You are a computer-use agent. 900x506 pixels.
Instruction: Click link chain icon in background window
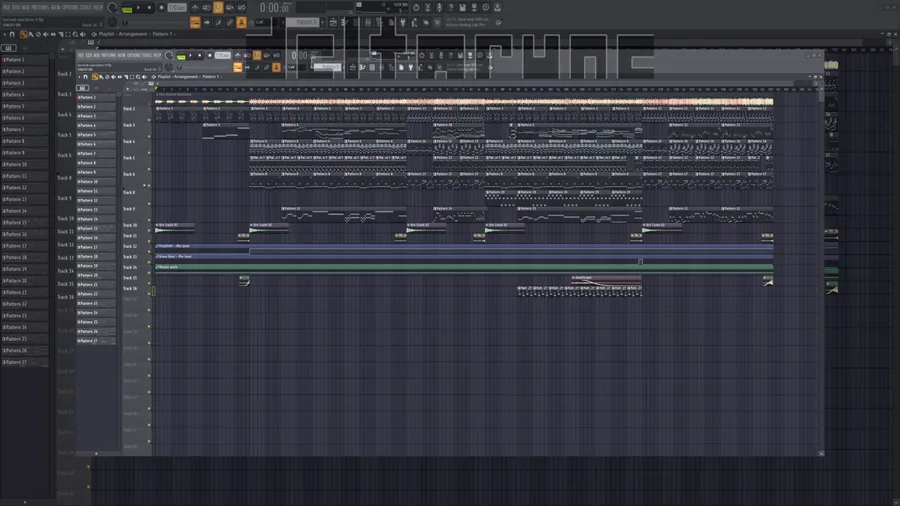pyautogui.click(x=230, y=22)
